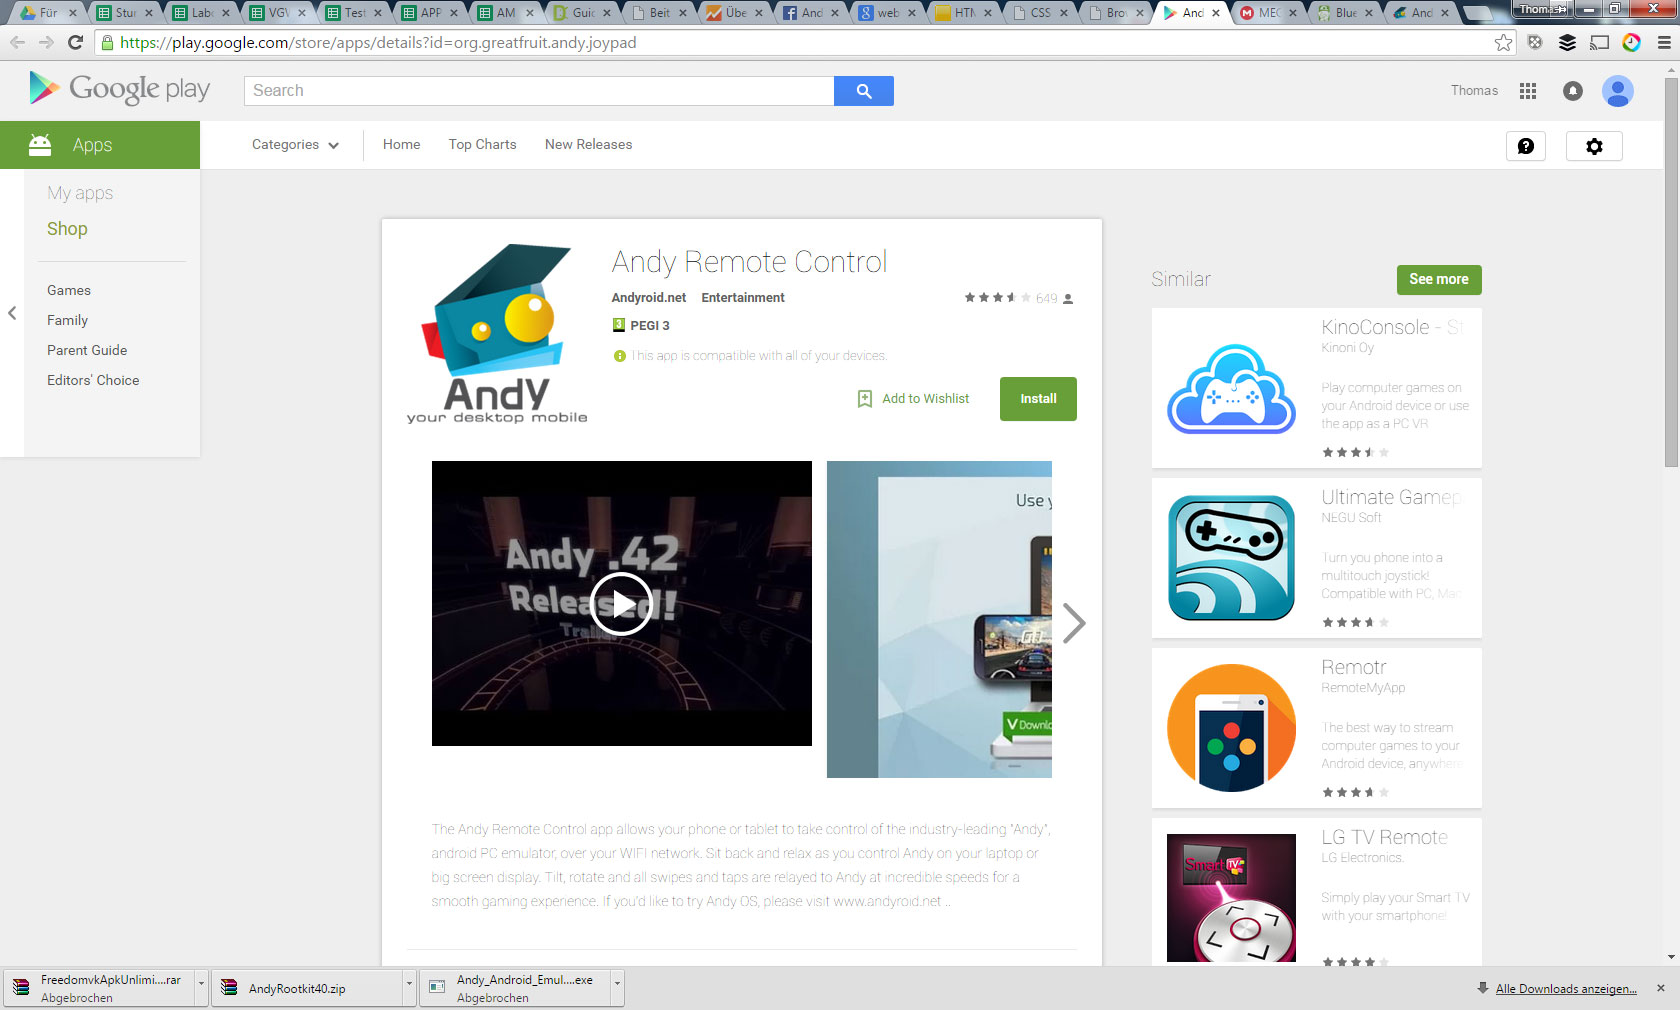Click the Cast icon in the toolbar
This screenshot has height=1010, width=1680.
1600,43
